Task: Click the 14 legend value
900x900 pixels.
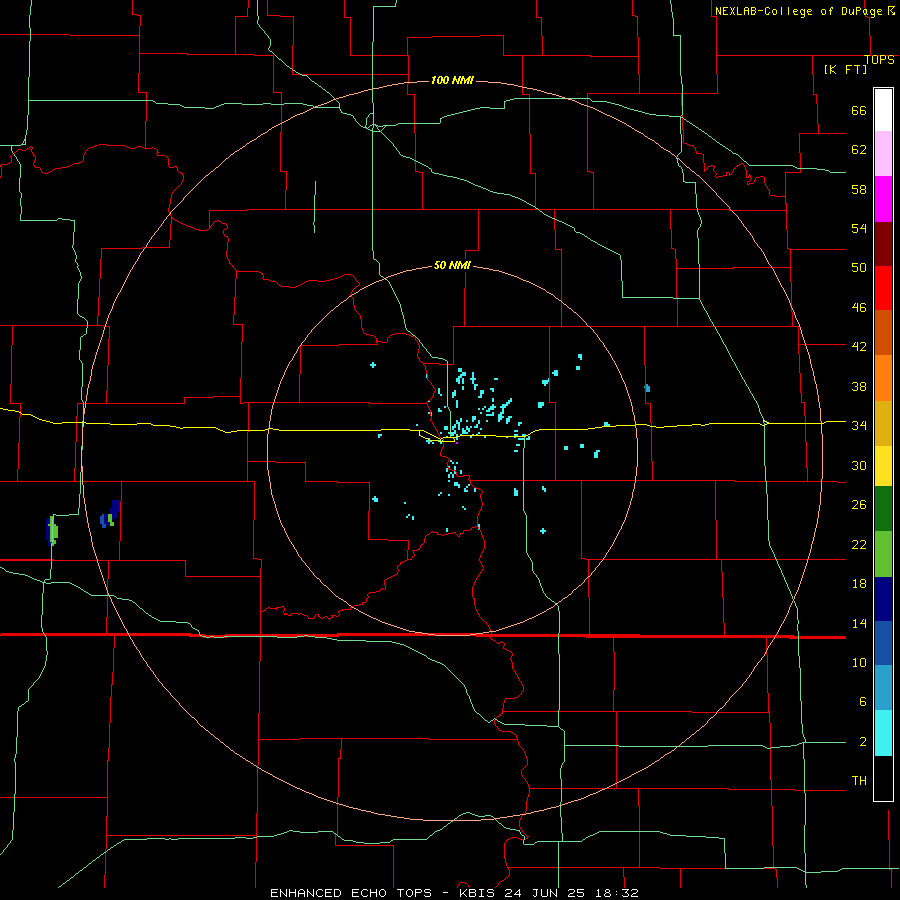Action: click(859, 623)
